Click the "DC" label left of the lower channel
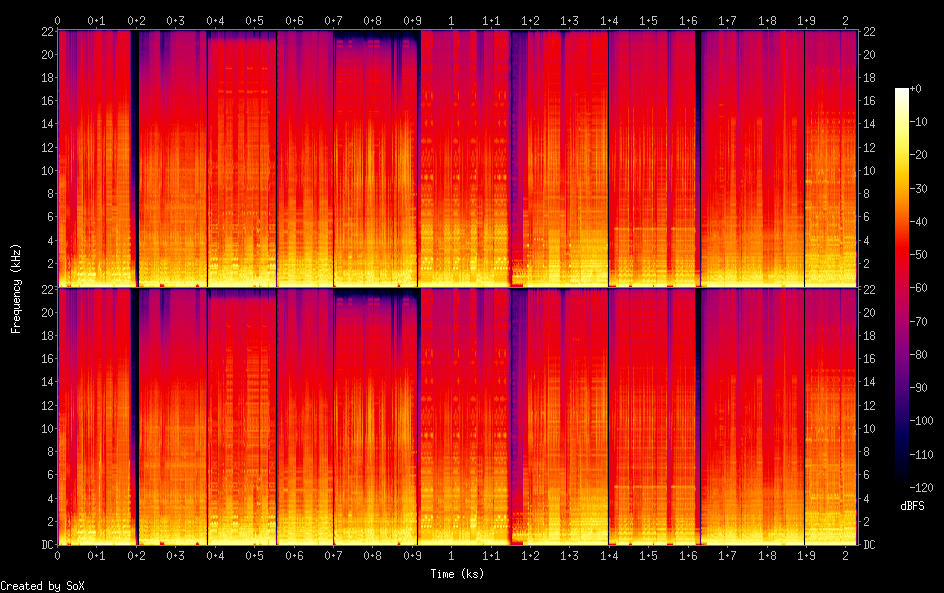 [48, 545]
